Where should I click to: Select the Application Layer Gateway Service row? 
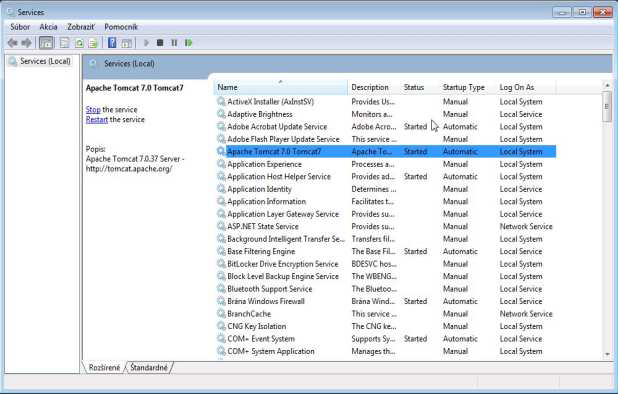[x=386, y=214]
